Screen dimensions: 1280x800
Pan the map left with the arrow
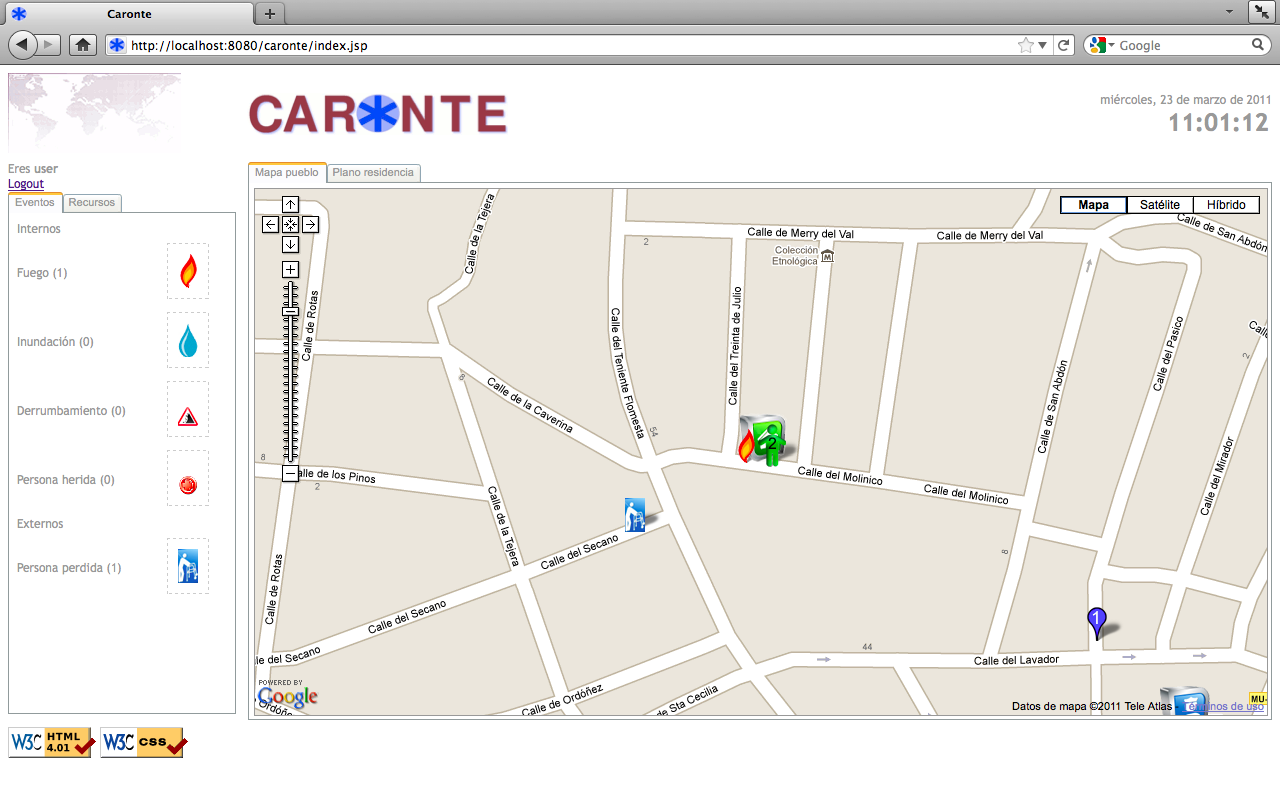[271, 224]
